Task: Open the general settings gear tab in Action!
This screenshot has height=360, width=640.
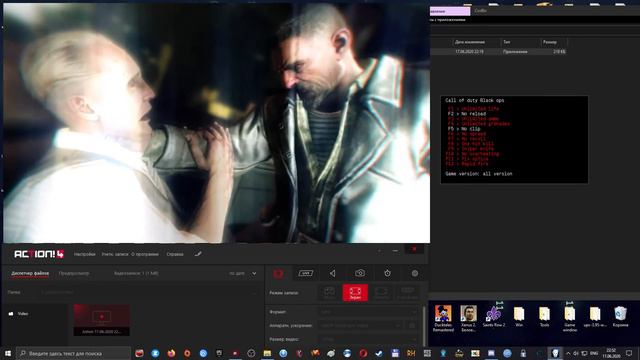Action: [x=415, y=273]
